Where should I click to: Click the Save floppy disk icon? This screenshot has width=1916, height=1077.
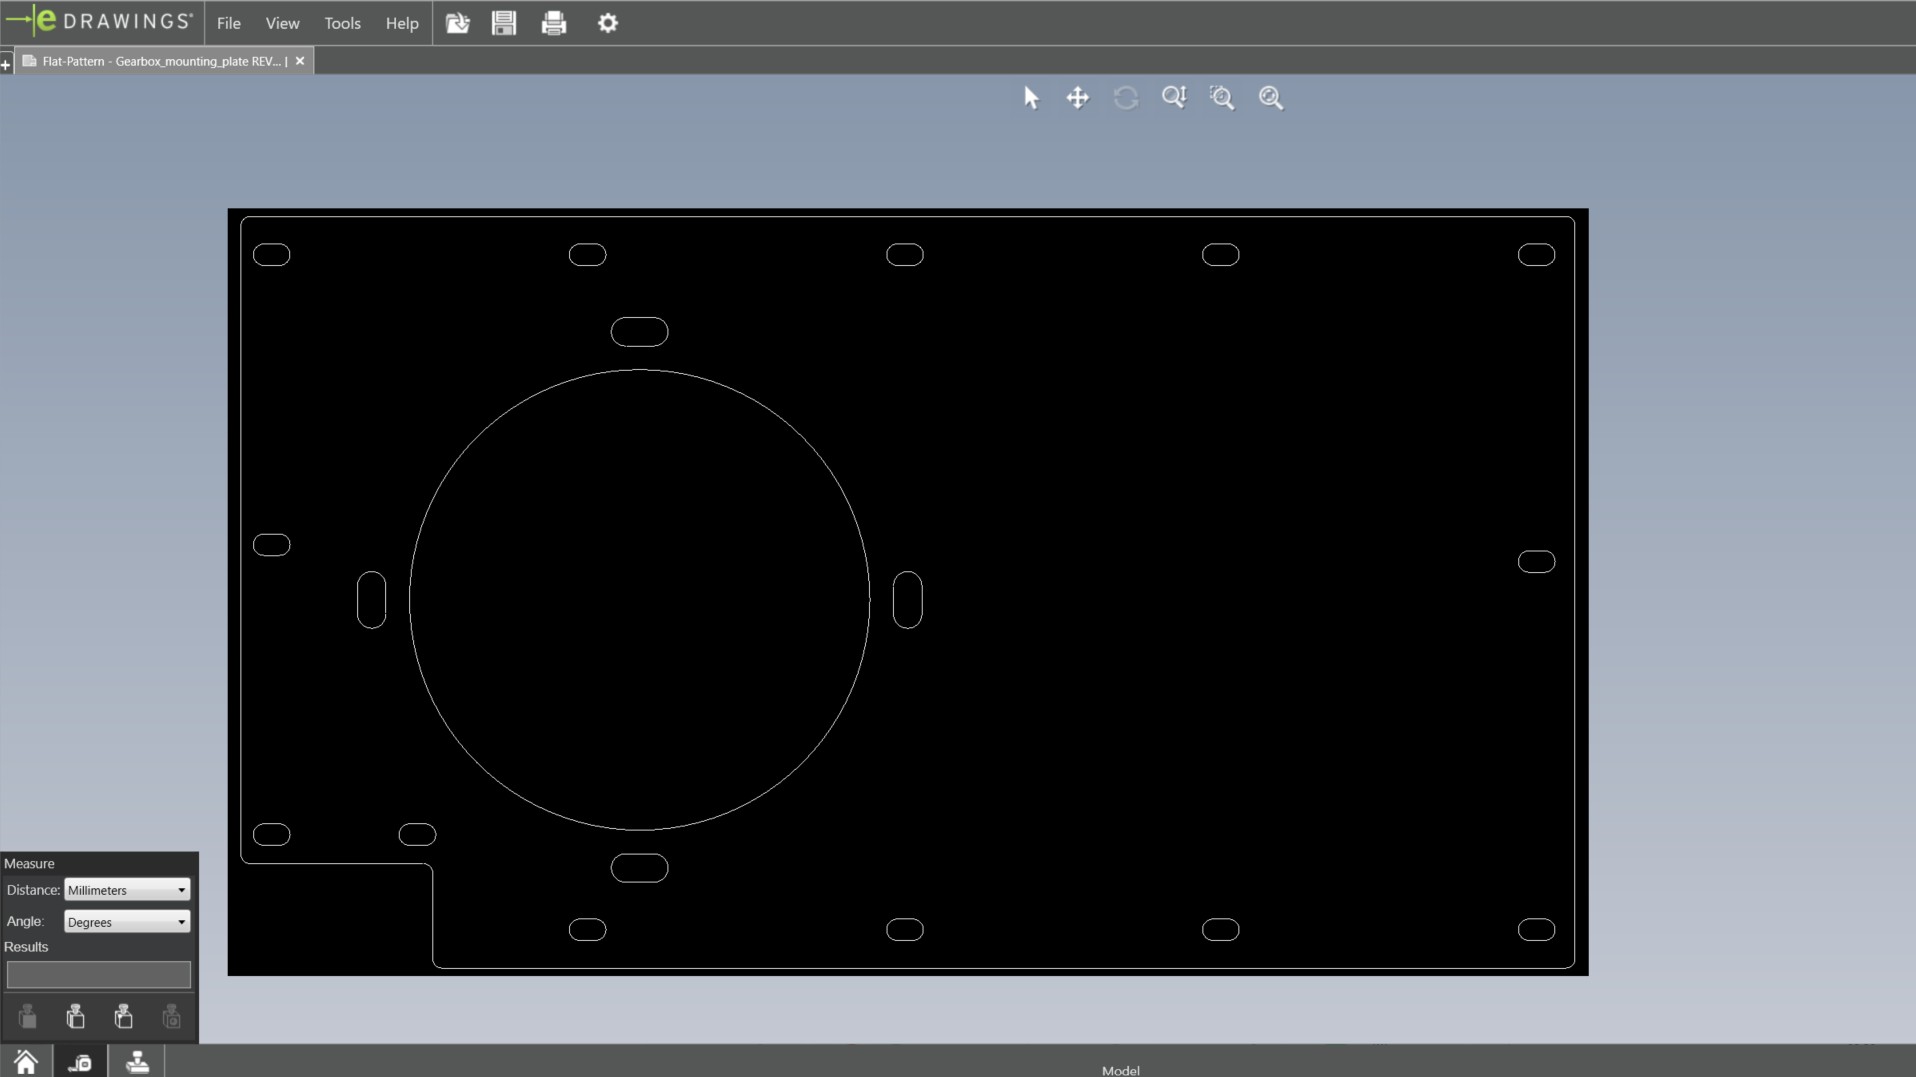pos(504,23)
